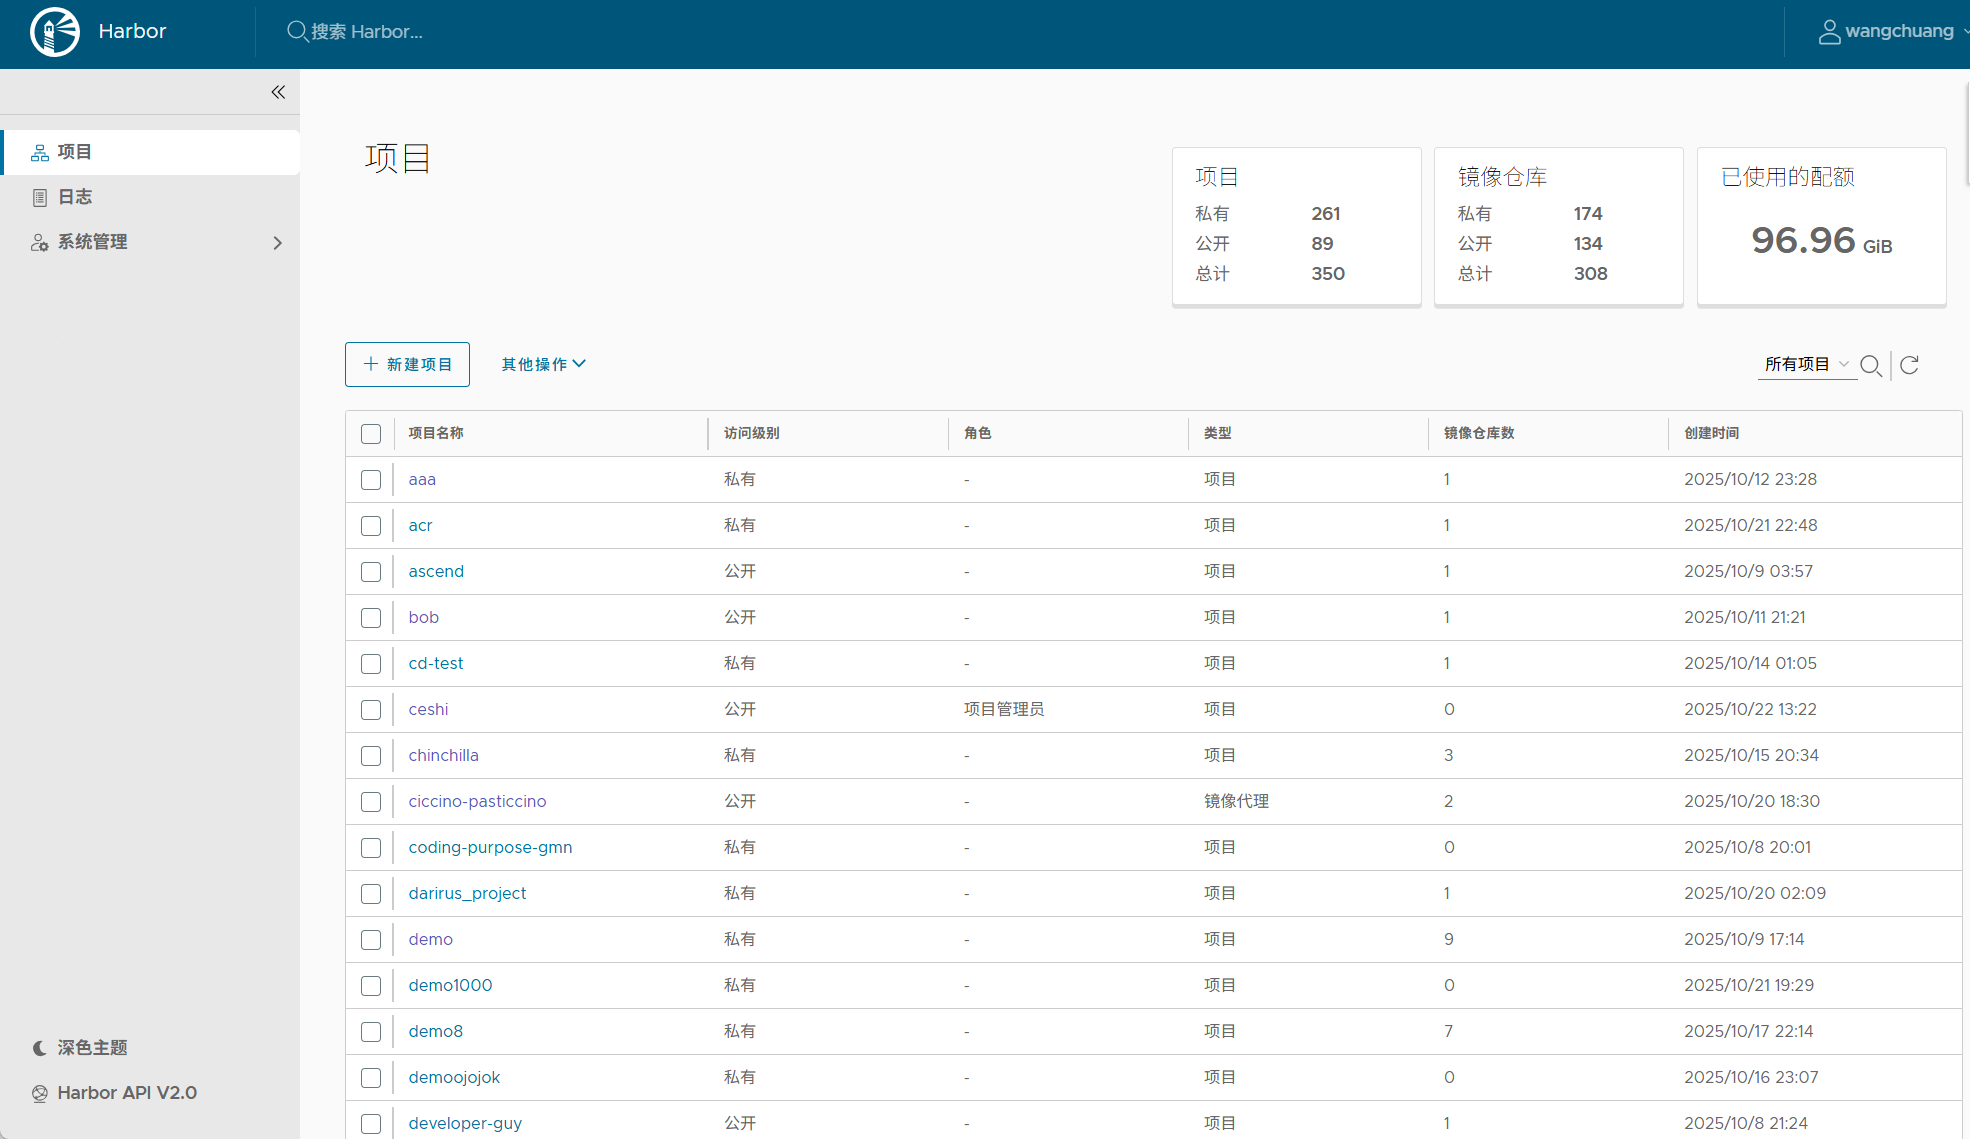This screenshot has height=1139, width=1970.
Task: Open the 所有项目 filter dropdown
Action: (x=1806, y=364)
